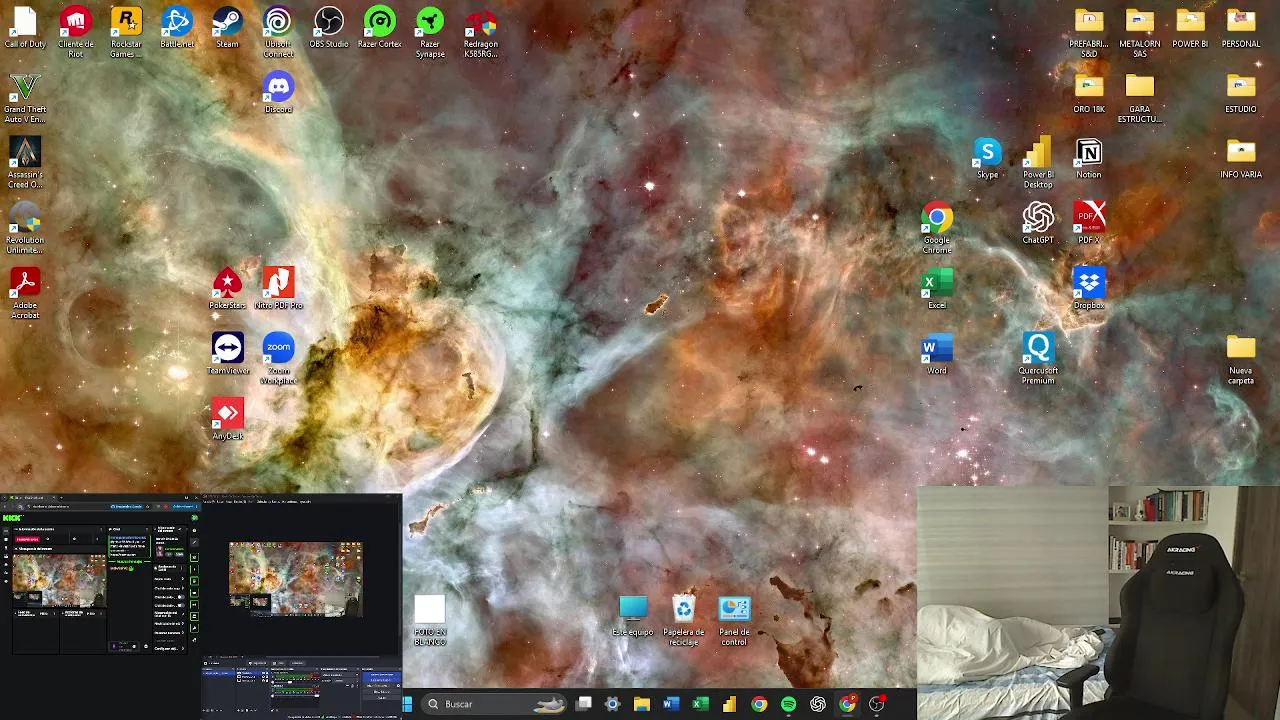
Task: Open the first Chrome taskbar icon
Action: click(759, 704)
